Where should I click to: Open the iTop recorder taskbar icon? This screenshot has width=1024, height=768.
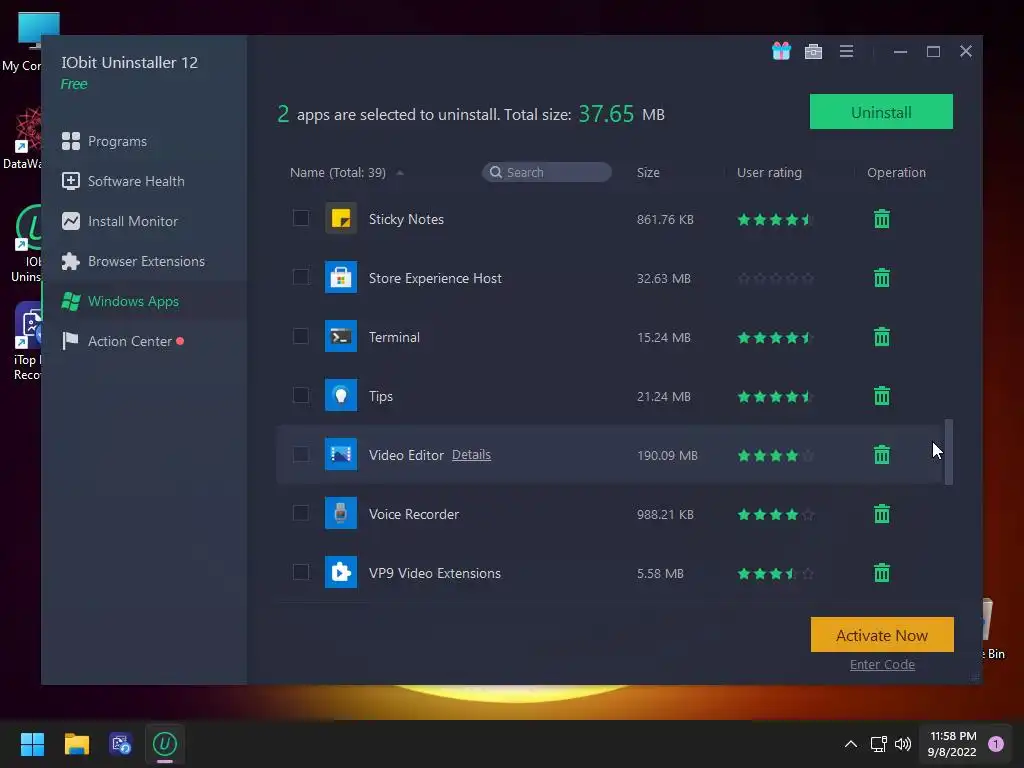tap(121, 744)
